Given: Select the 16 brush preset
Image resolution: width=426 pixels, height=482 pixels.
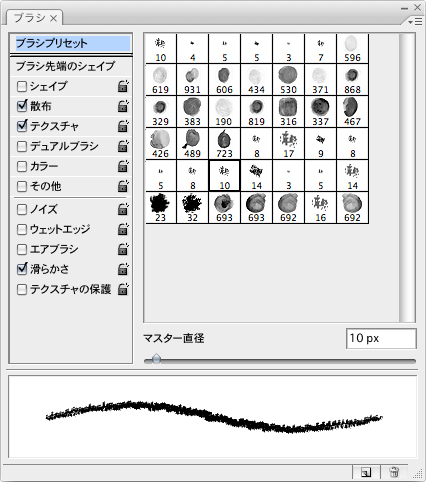Looking at the screenshot, I should [320, 208].
